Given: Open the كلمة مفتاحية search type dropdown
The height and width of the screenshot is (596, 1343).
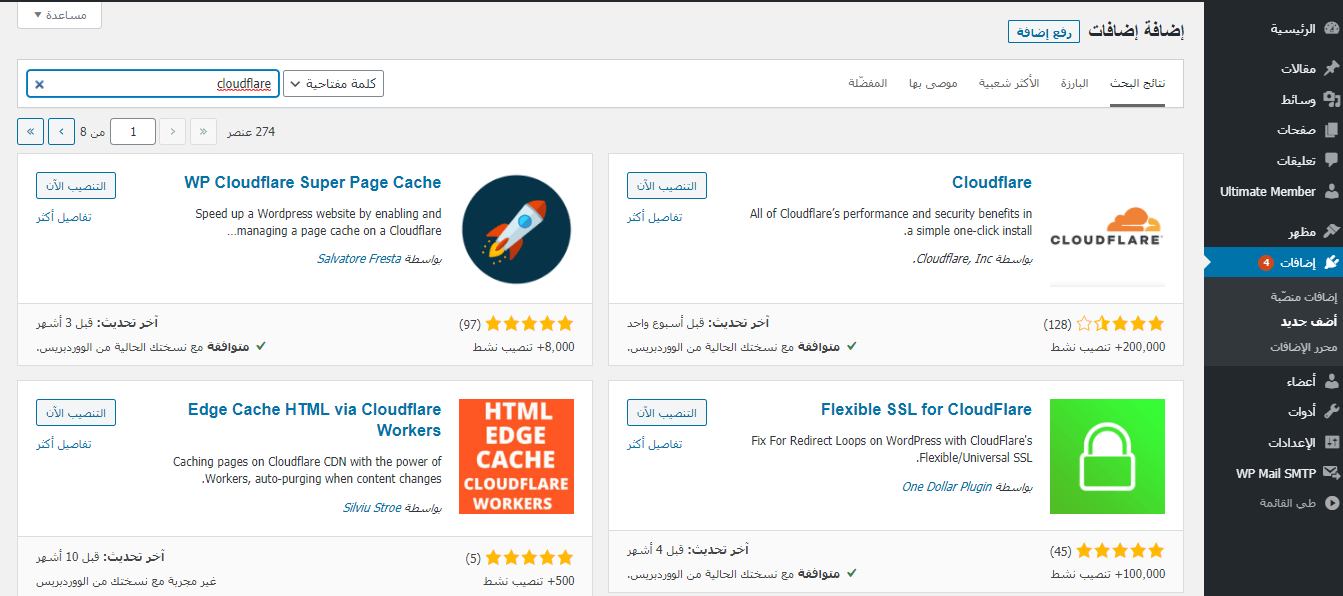Looking at the screenshot, I should [334, 84].
